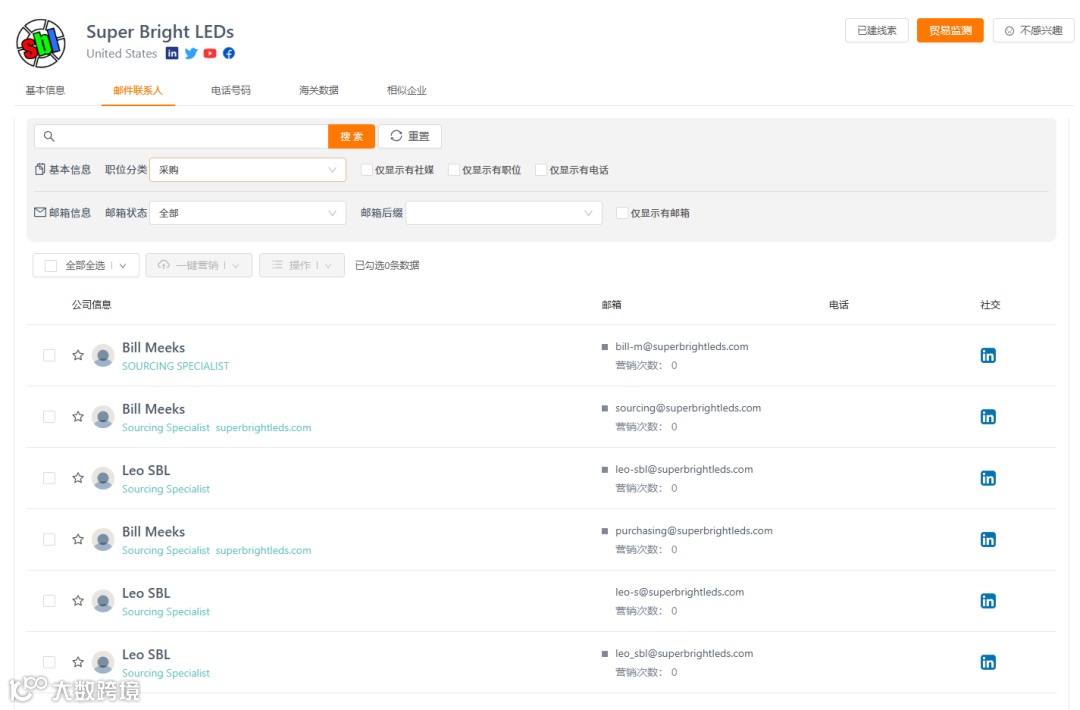Image resolution: width=1080 pixels, height=710 pixels.
Task: Open LinkedIn for bill-m@superbrightleds.com row
Action: pyautogui.click(x=988, y=355)
